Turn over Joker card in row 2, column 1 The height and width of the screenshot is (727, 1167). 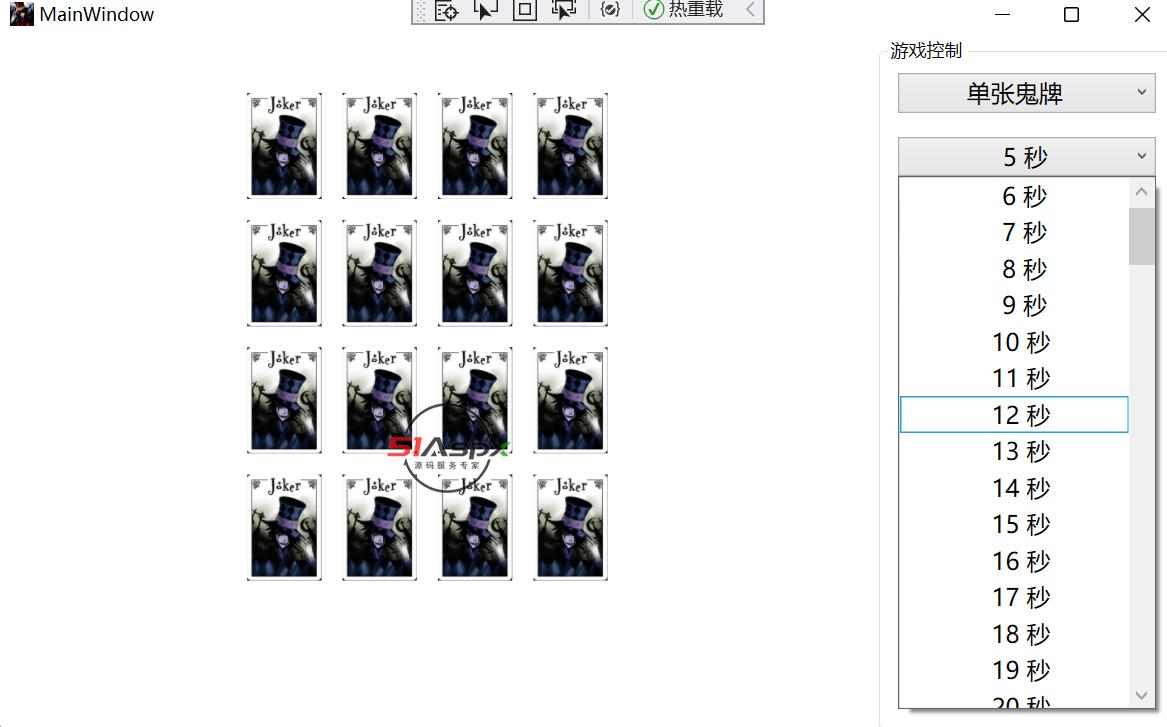point(284,273)
